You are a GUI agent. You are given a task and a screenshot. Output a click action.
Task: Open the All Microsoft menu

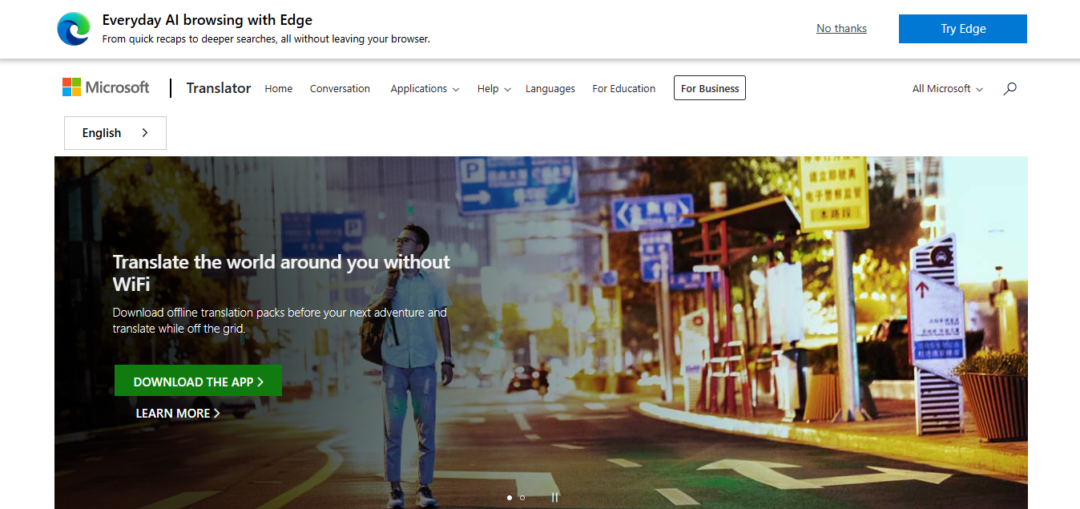[947, 89]
